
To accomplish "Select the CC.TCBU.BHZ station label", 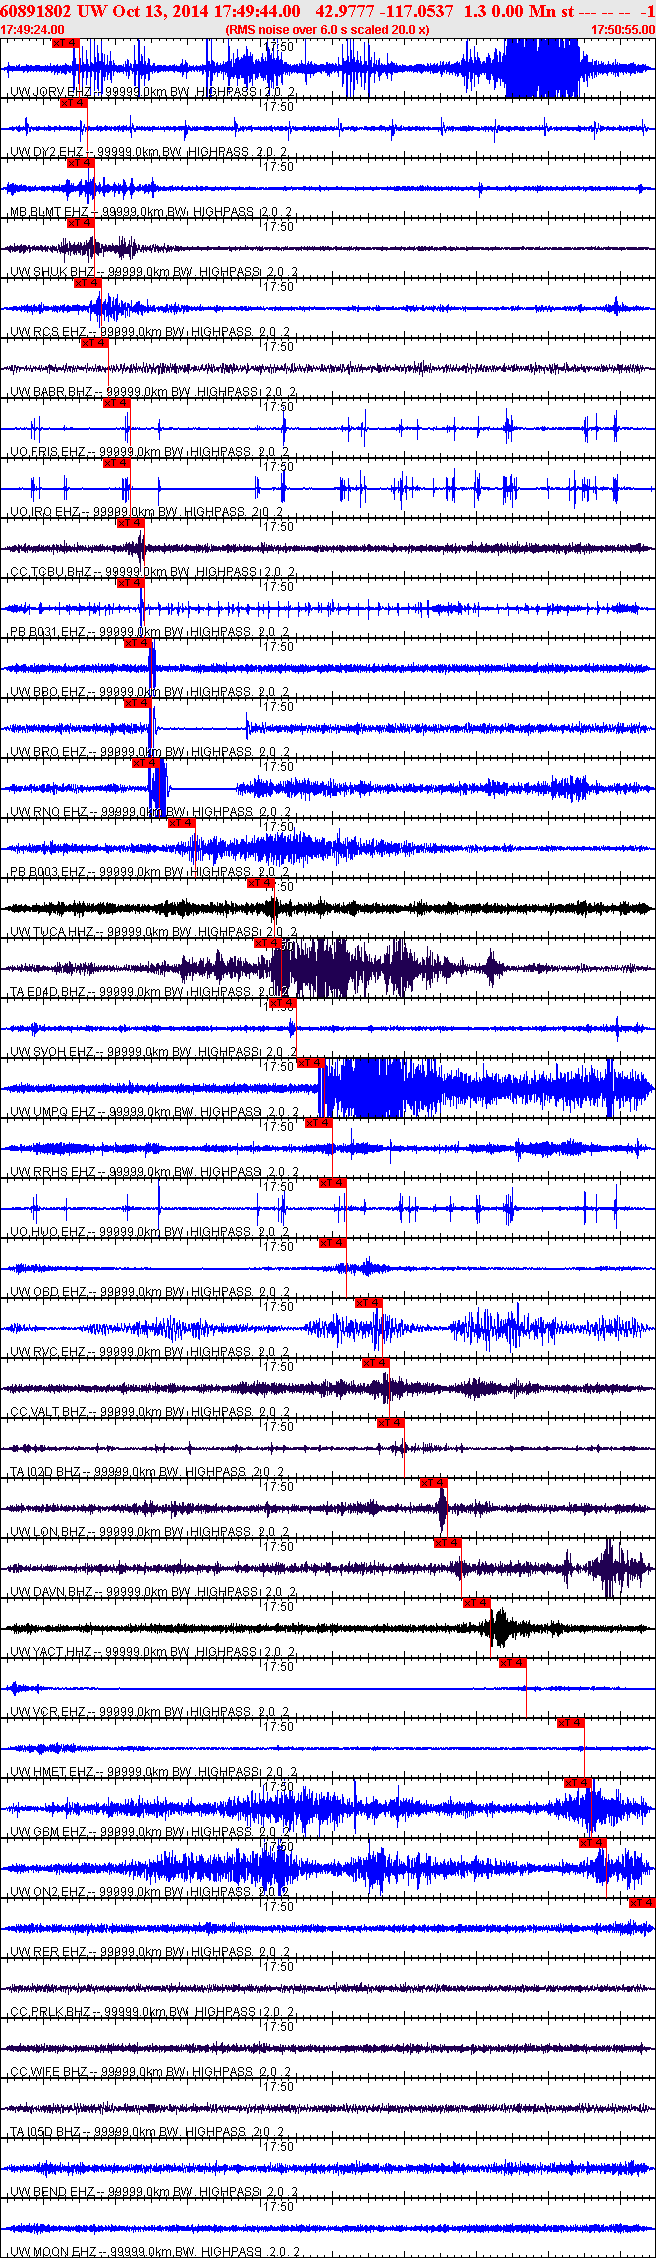I will tap(51, 572).
